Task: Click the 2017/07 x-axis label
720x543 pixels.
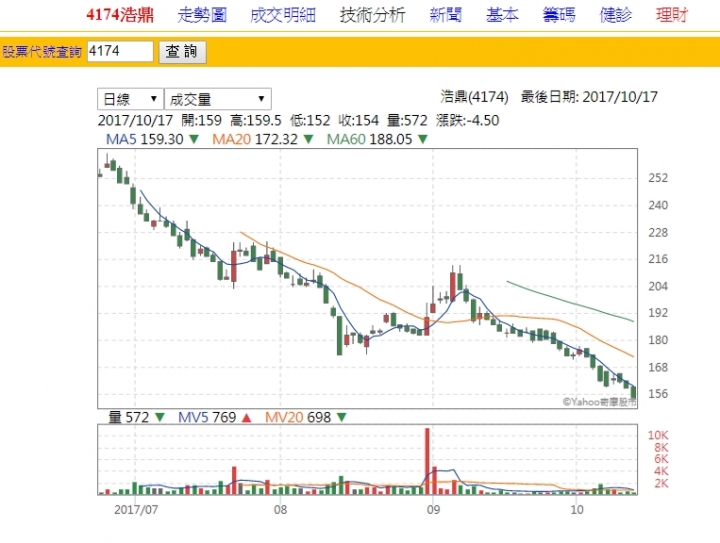Action: coord(136,509)
